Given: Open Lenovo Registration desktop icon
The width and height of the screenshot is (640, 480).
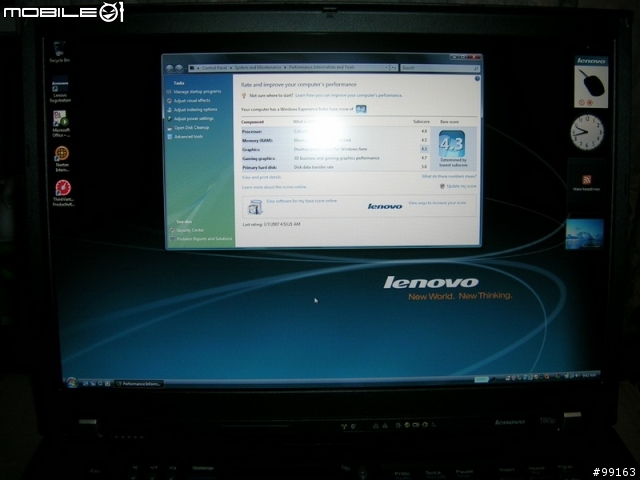Looking at the screenshot, I should tap(60, 89).
